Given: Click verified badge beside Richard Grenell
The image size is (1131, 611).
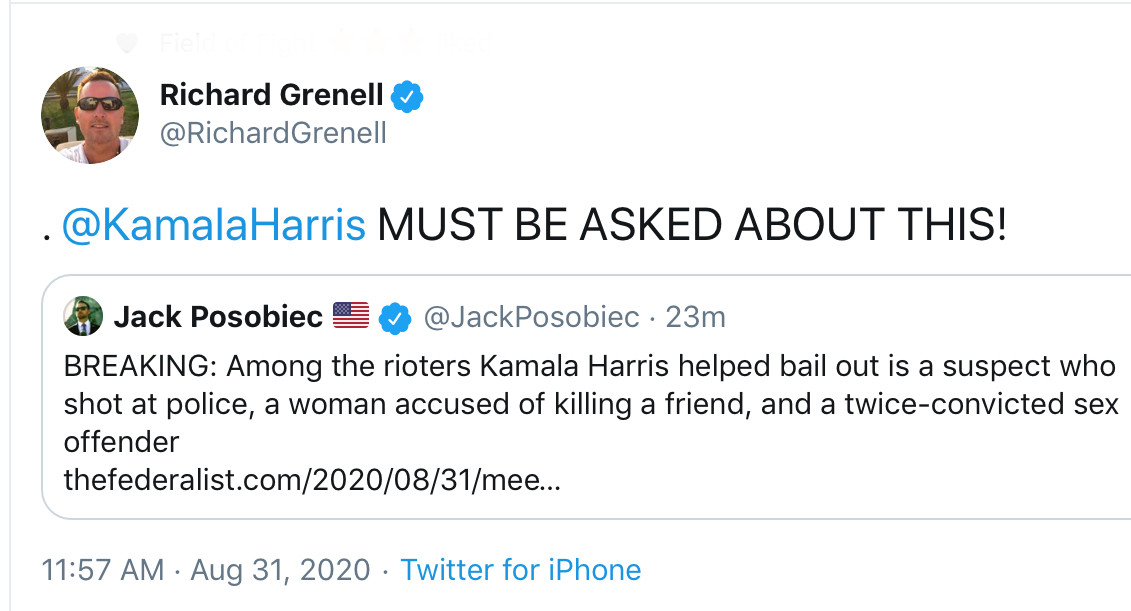Looking at the screenshot, I should (408, 96).
